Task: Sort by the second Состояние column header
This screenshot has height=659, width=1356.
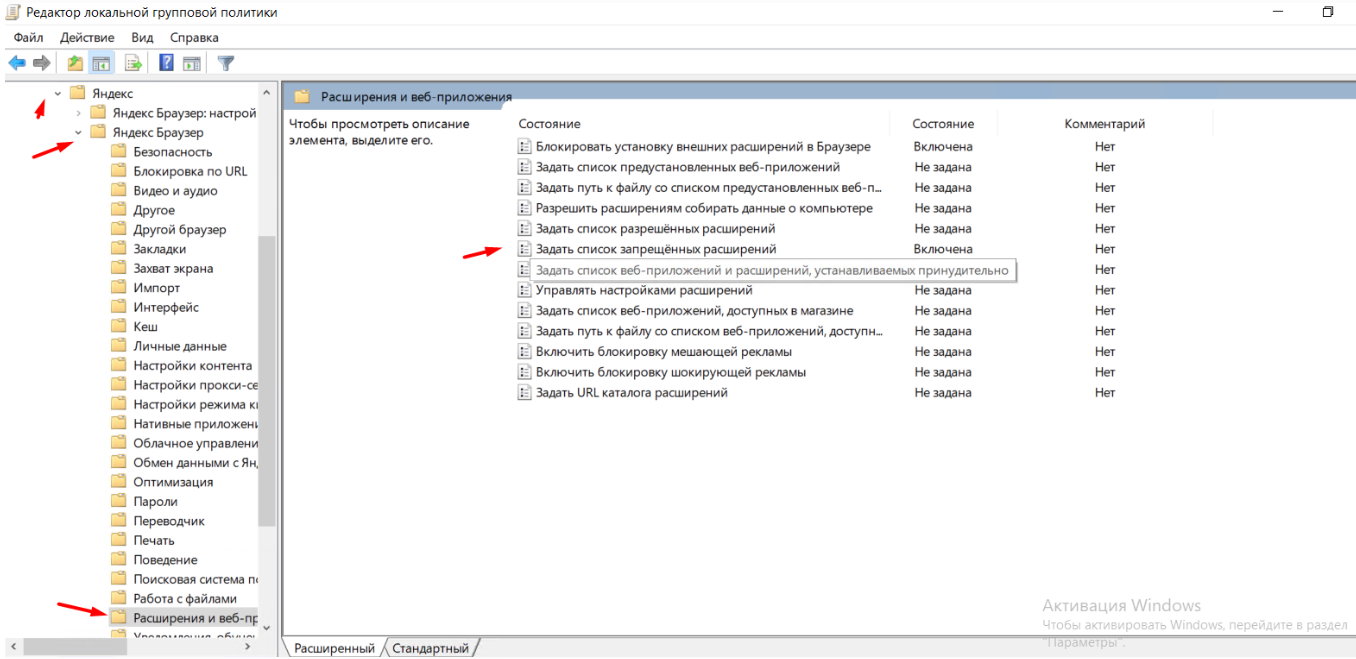Action: click(x=942, y=124)
